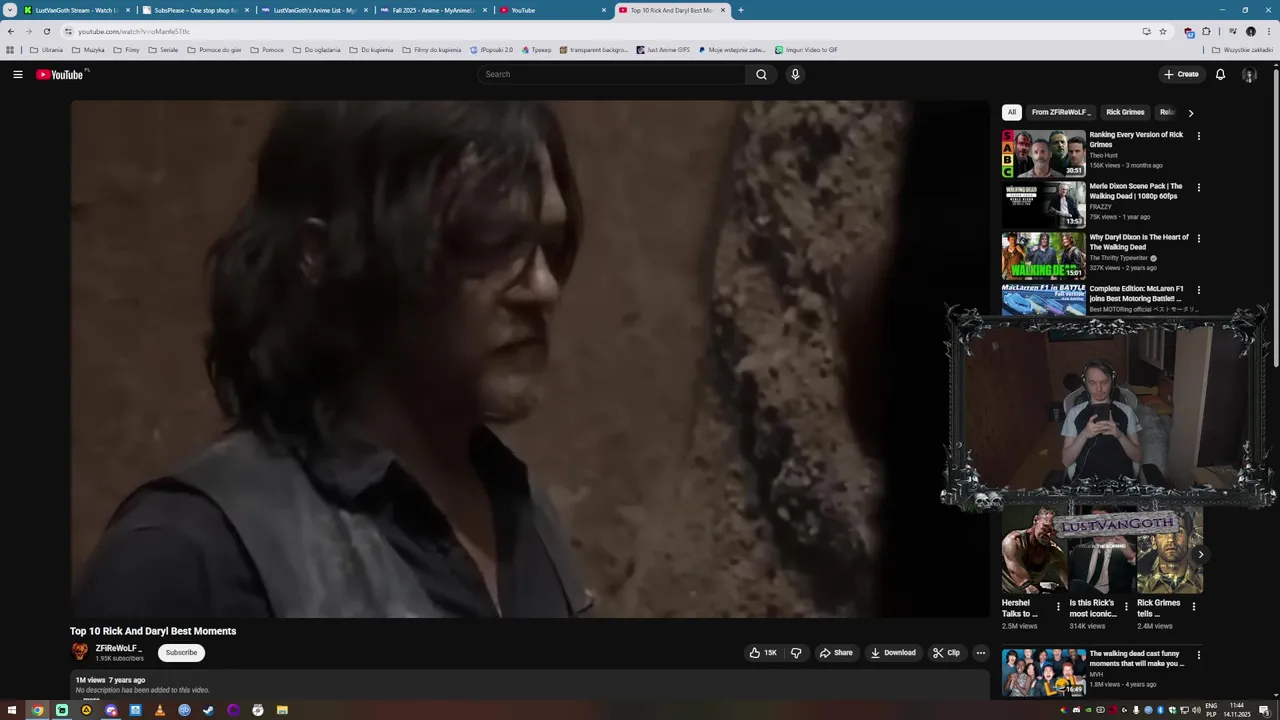This screenshot has height=720, width=1280.
Task: Open Pomoce do gier bookmarks folder
Action: [x=214, y=49]
